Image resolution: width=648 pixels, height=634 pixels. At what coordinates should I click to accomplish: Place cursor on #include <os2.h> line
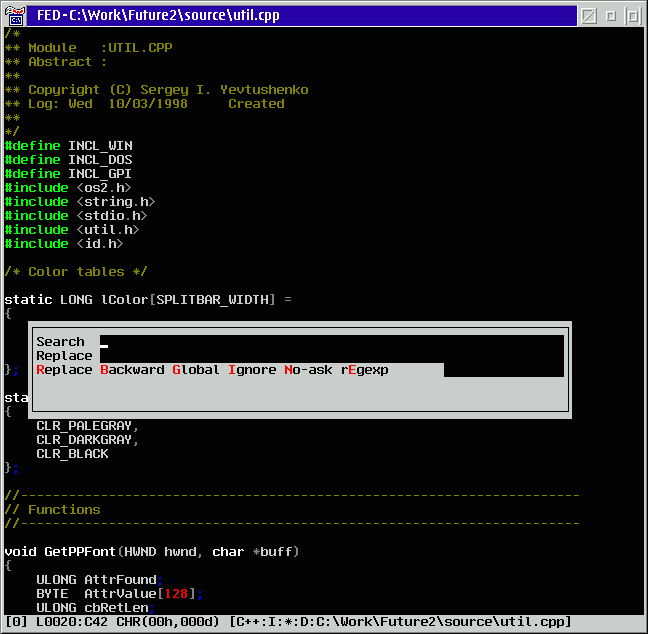click(x=68, y=188)
